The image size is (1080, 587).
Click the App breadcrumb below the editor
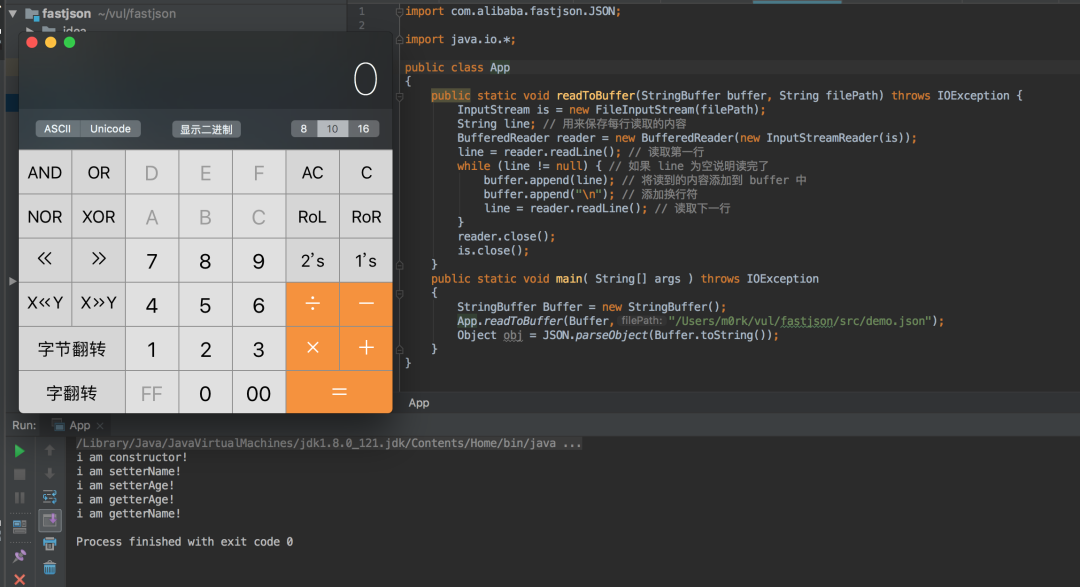click(419, 403)
